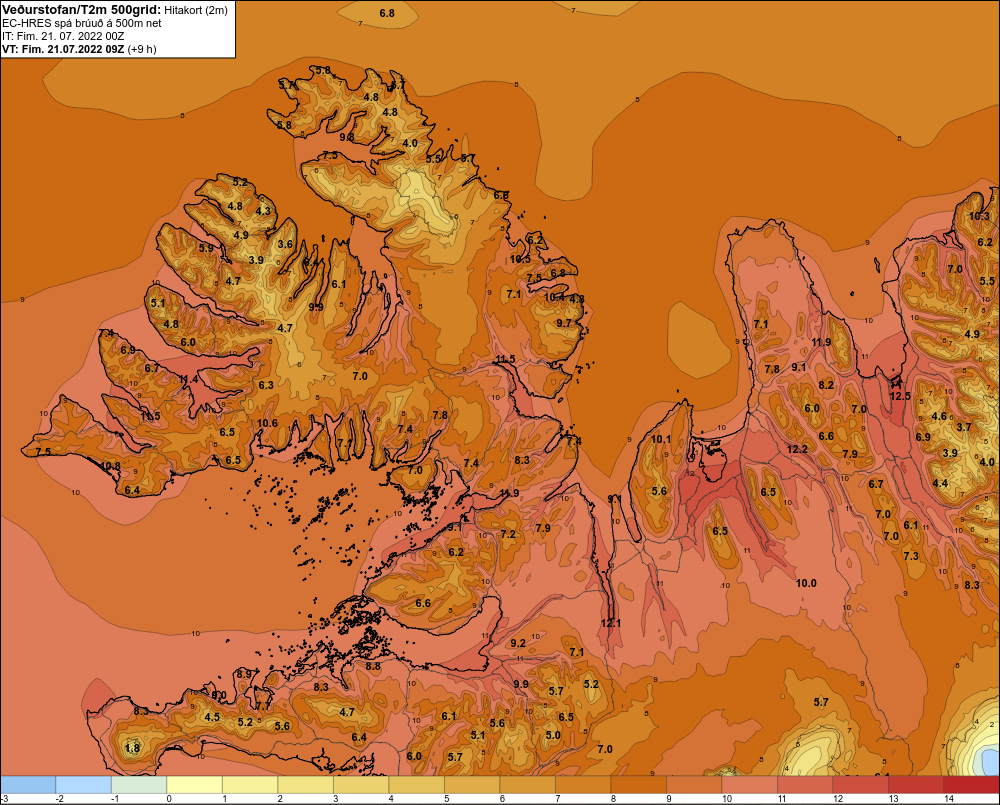Image resolution: width=1000 pixels, height=805 pixels.
Task: Click the 'Veðurstofan/T2m 500grid:' title text
Action: coord(82,10)
